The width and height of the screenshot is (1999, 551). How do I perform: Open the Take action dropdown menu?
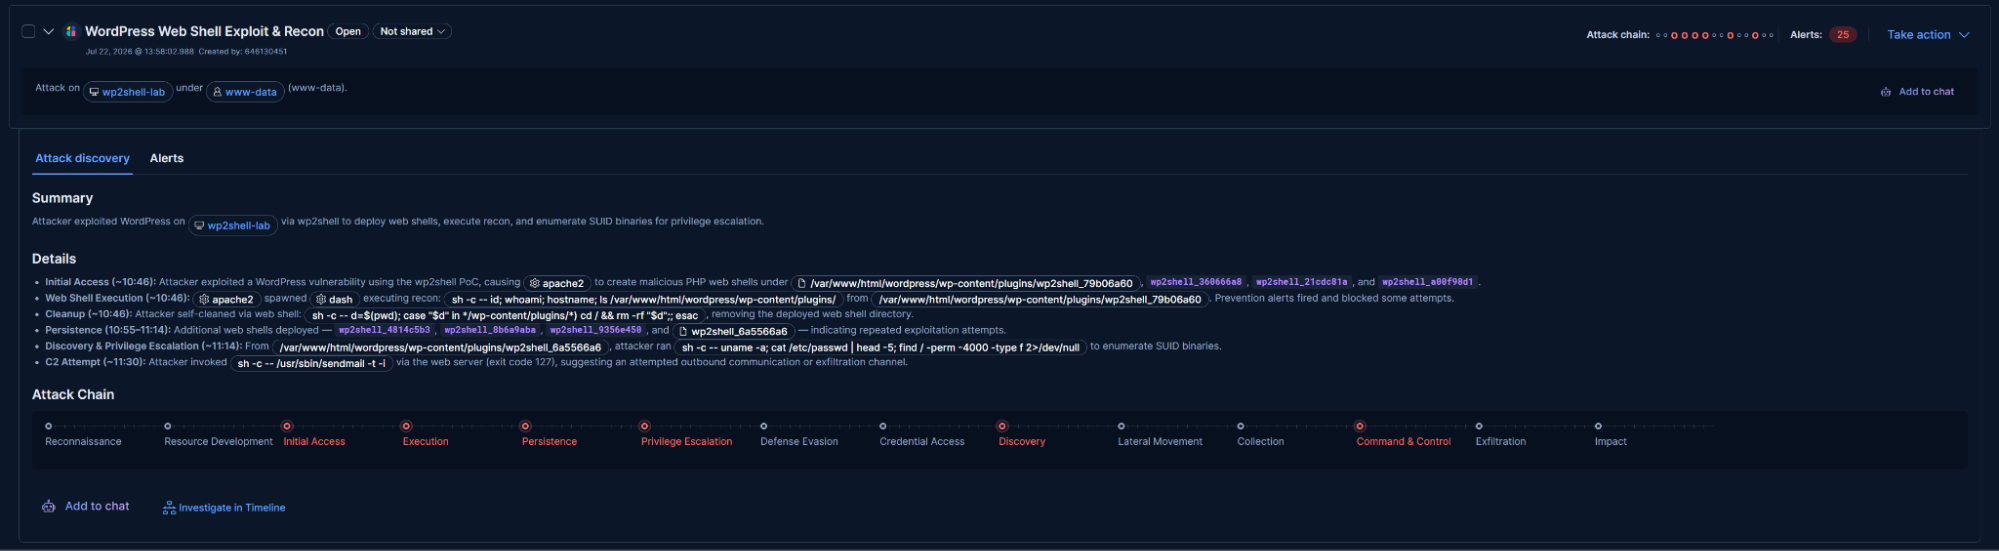coord(1928,34)
